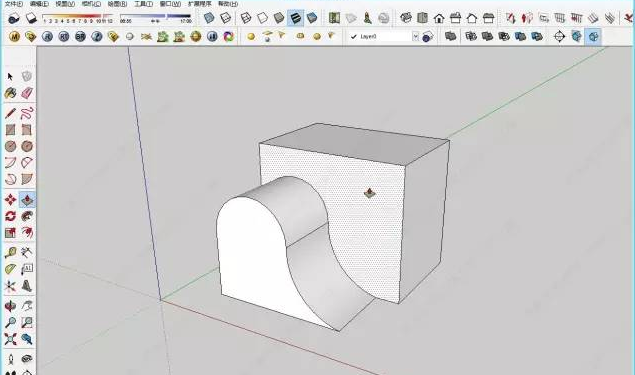Open the 窗口(W) Window menu
Image resolution: width=635 pixels, height=375 pixels.
pos(170,4)
